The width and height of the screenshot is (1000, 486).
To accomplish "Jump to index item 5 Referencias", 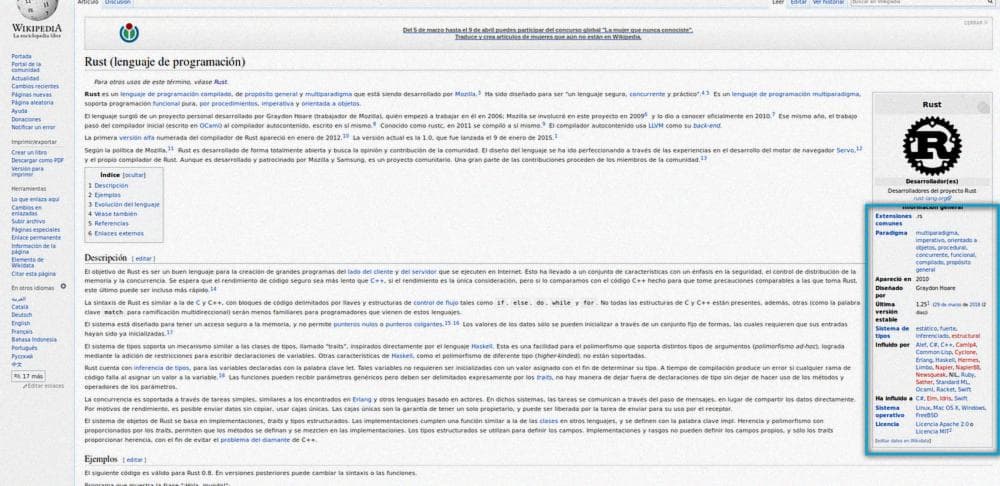I will click(x=108, y=224).
